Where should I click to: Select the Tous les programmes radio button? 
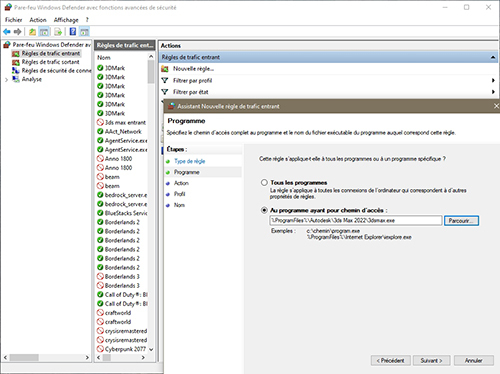coord(264,183)
